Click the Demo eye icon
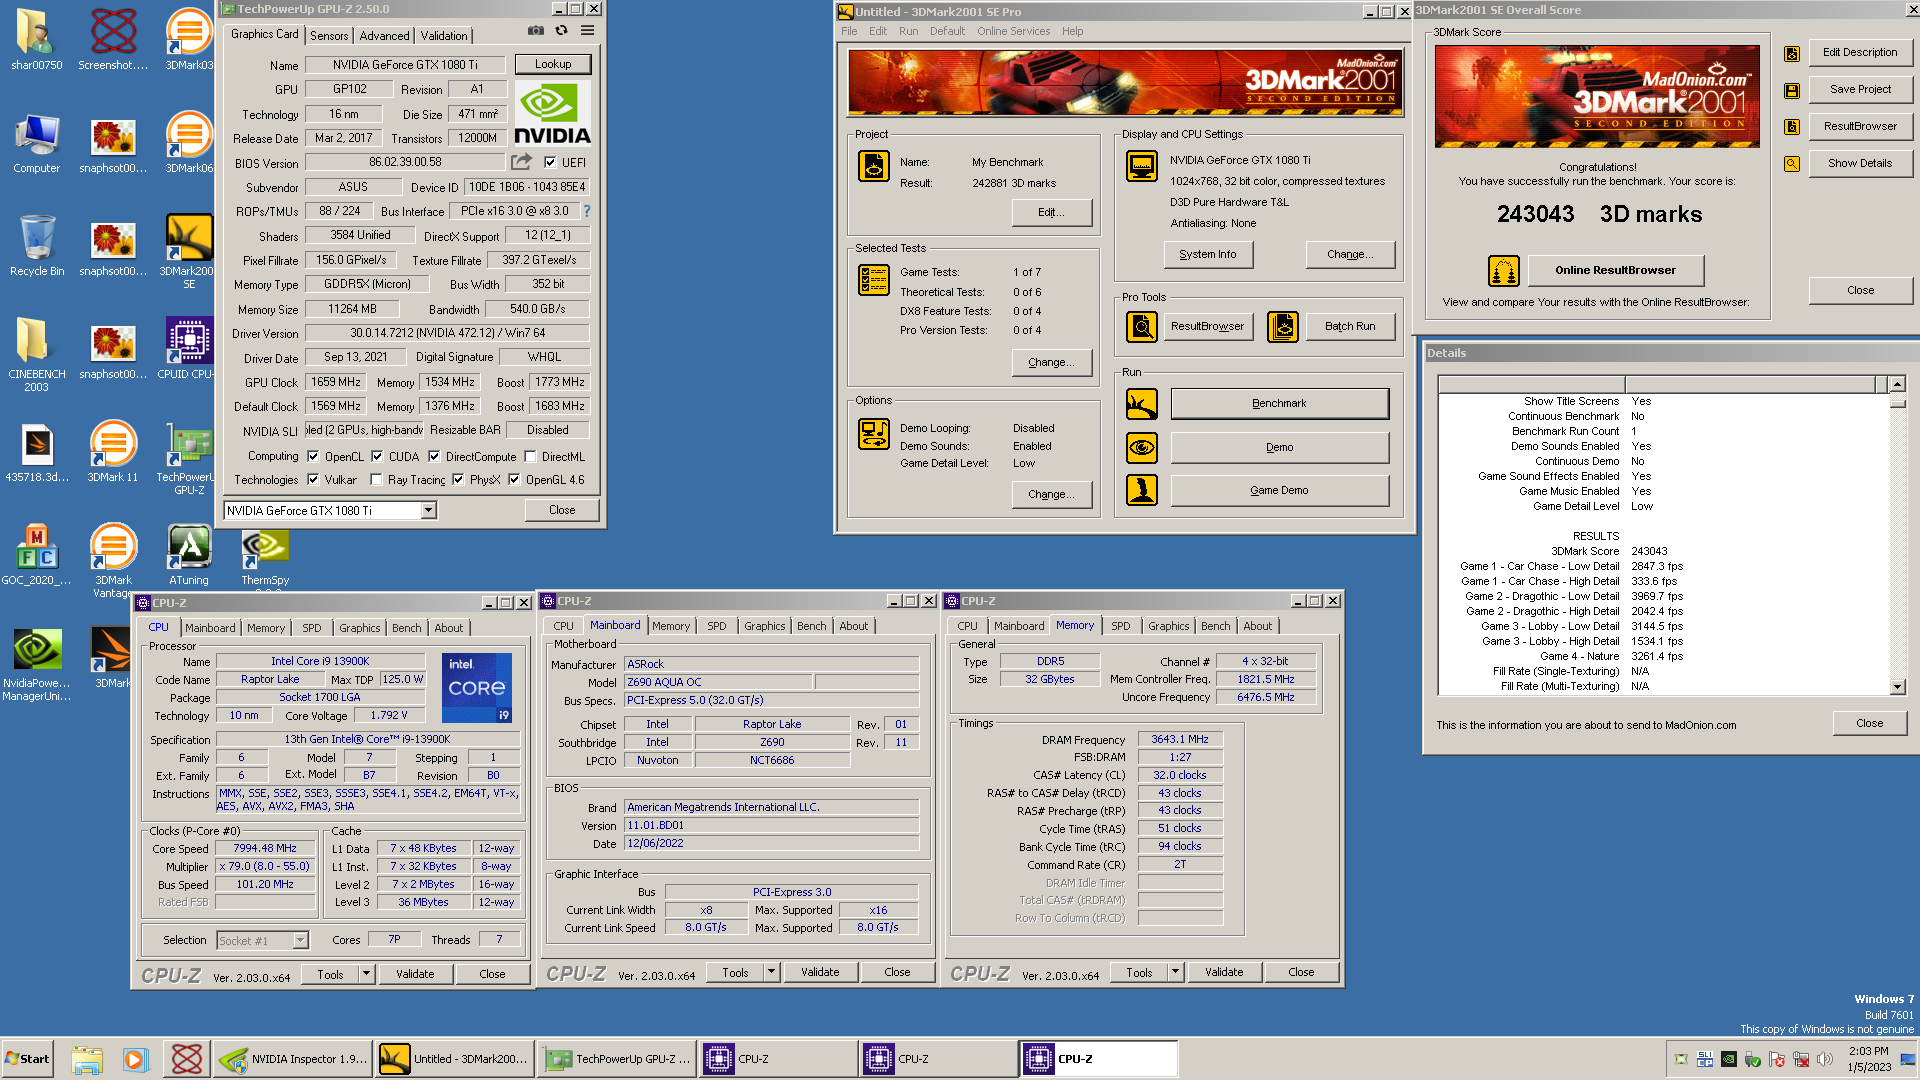 1142,447
